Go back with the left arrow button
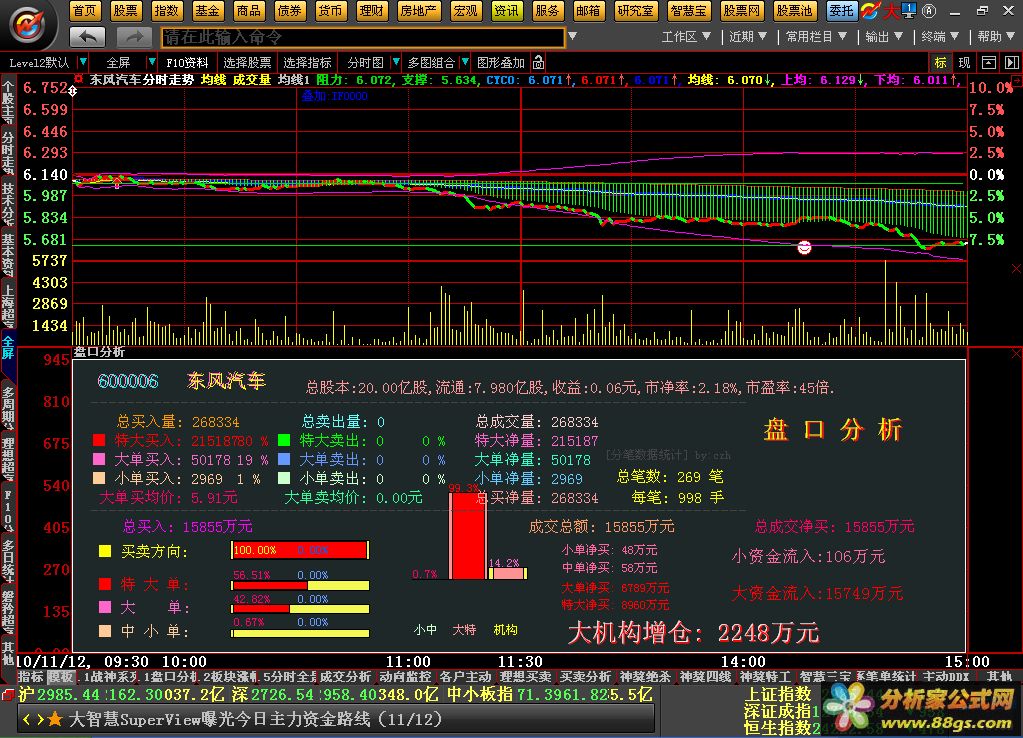1023x738 pixels. 87,37
